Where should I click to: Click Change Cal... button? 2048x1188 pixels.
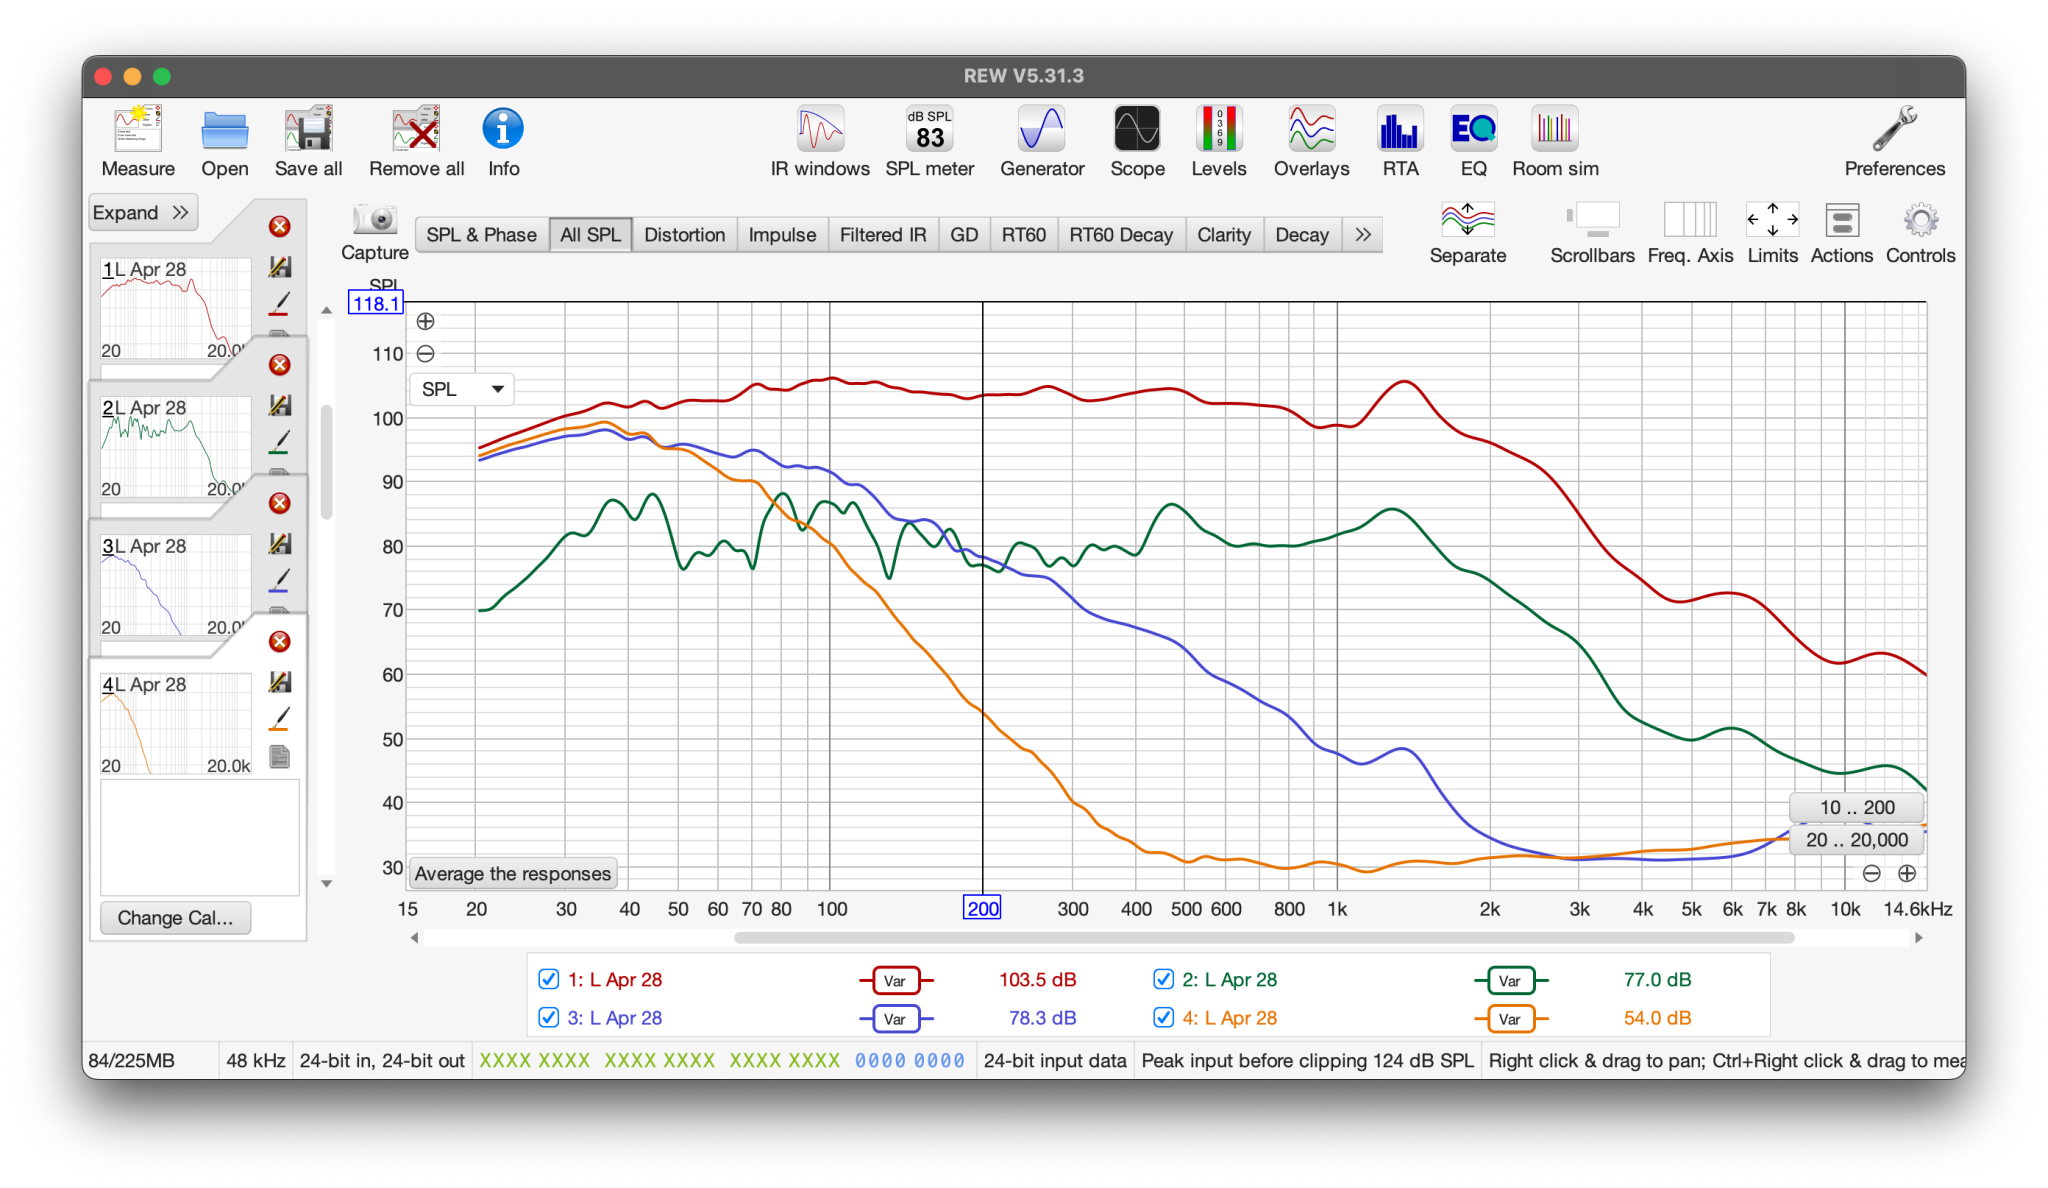[x=175, y=917]
